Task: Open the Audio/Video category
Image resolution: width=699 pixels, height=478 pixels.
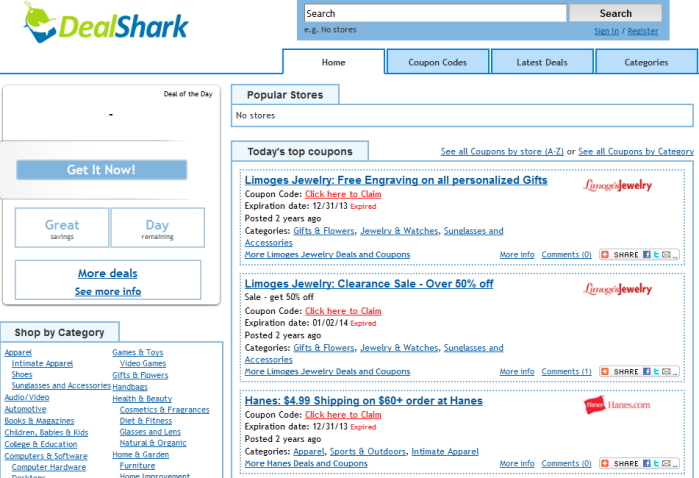Action: [27, 397]
